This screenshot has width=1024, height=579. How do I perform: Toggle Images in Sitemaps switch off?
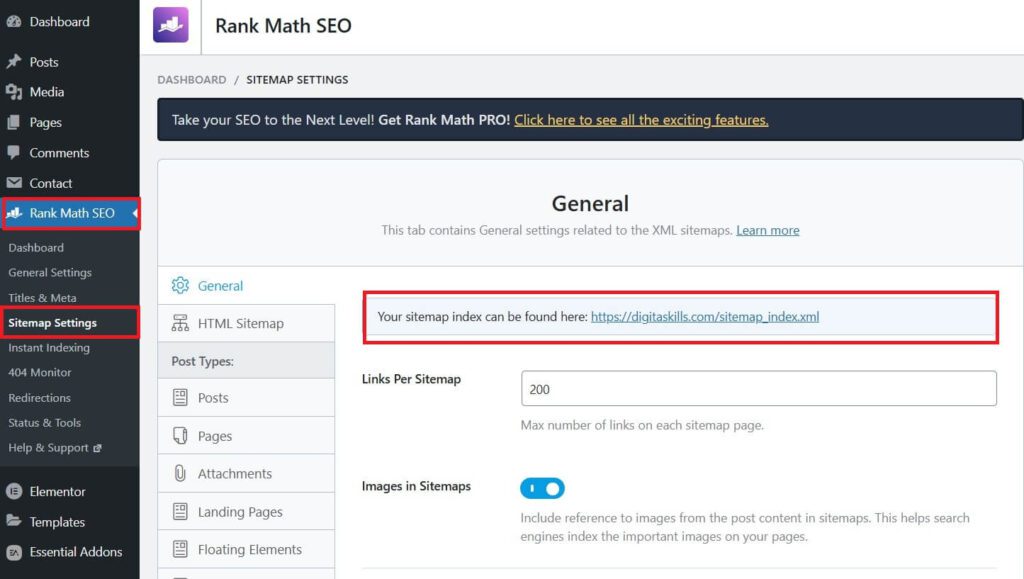(542, 488)
